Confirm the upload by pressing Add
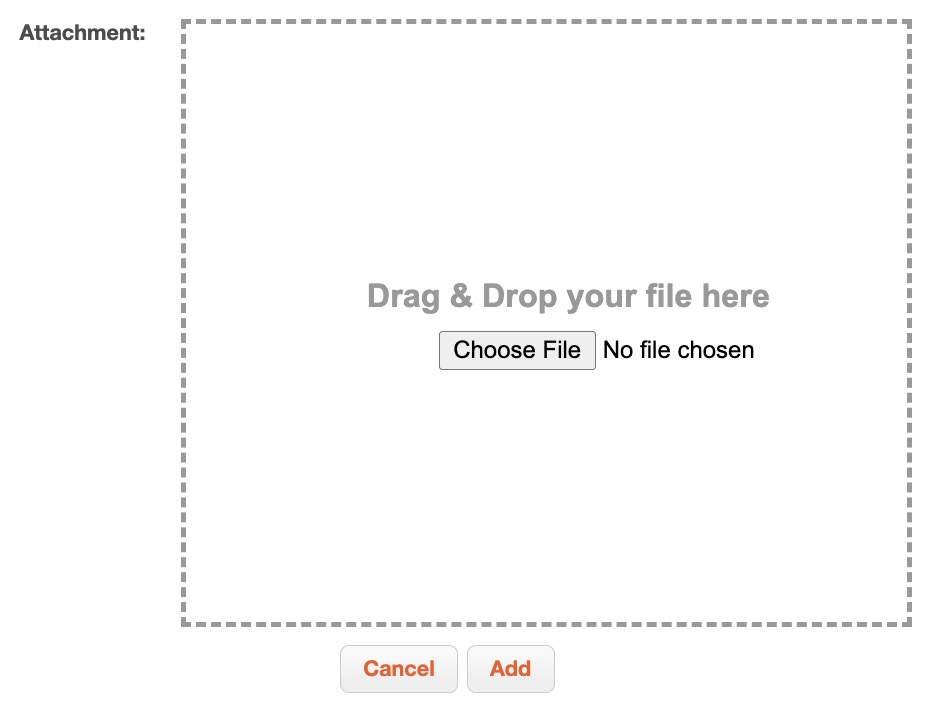This screenshot has height=718, width=944. click(x=510, y=669)
